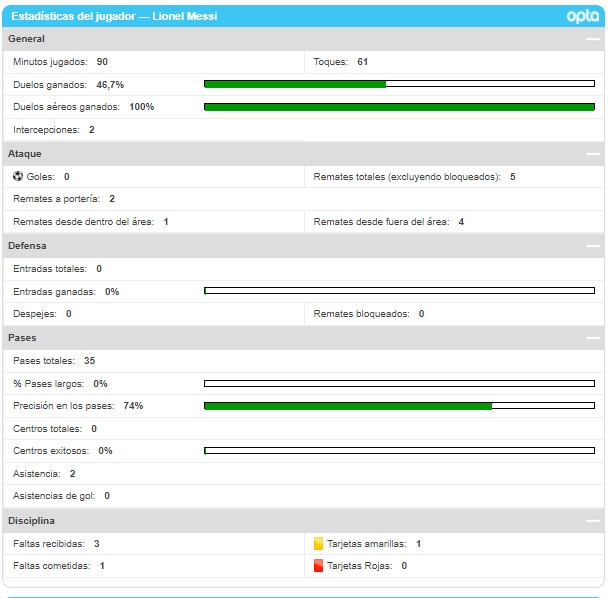Screen dimensions: 612x598
Task: Click the Faltas recibidas stat
Action: click(56, 543)
